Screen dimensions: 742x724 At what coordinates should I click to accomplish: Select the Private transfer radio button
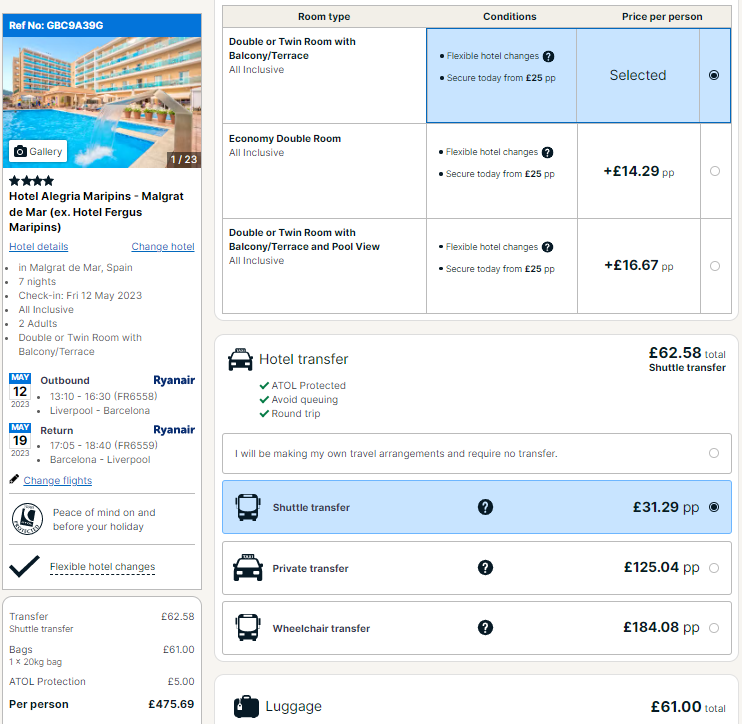[x=714, y=568]
